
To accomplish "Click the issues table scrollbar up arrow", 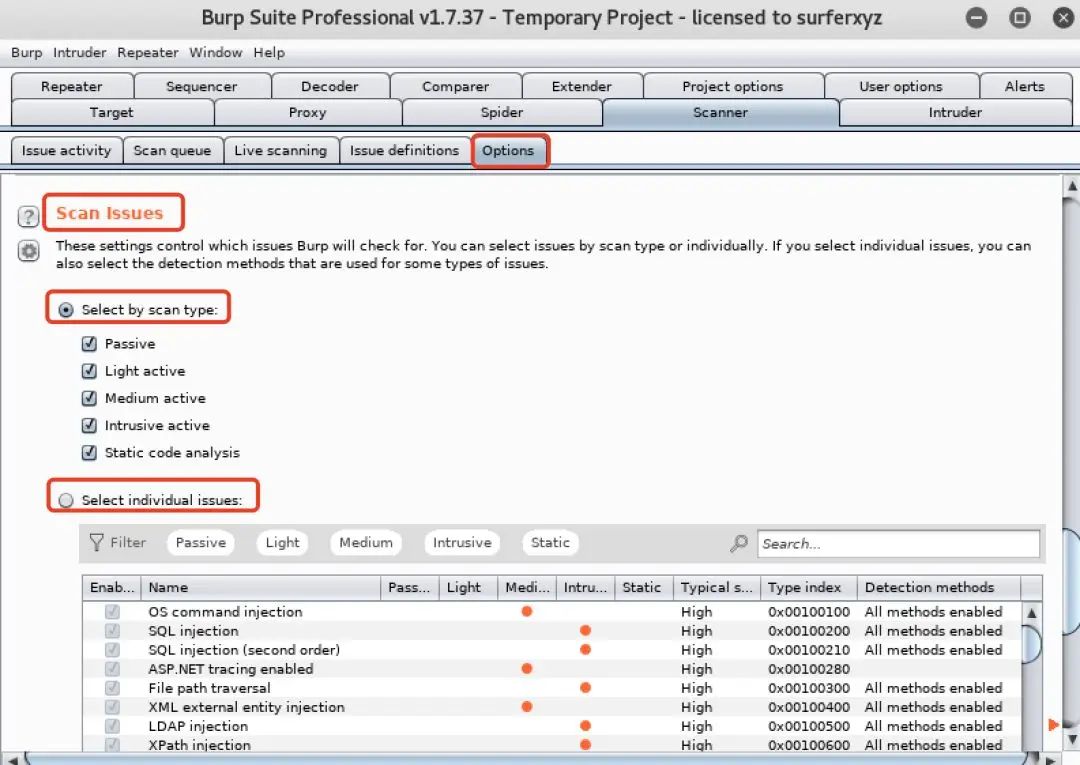I will (x=1031, y=613).
